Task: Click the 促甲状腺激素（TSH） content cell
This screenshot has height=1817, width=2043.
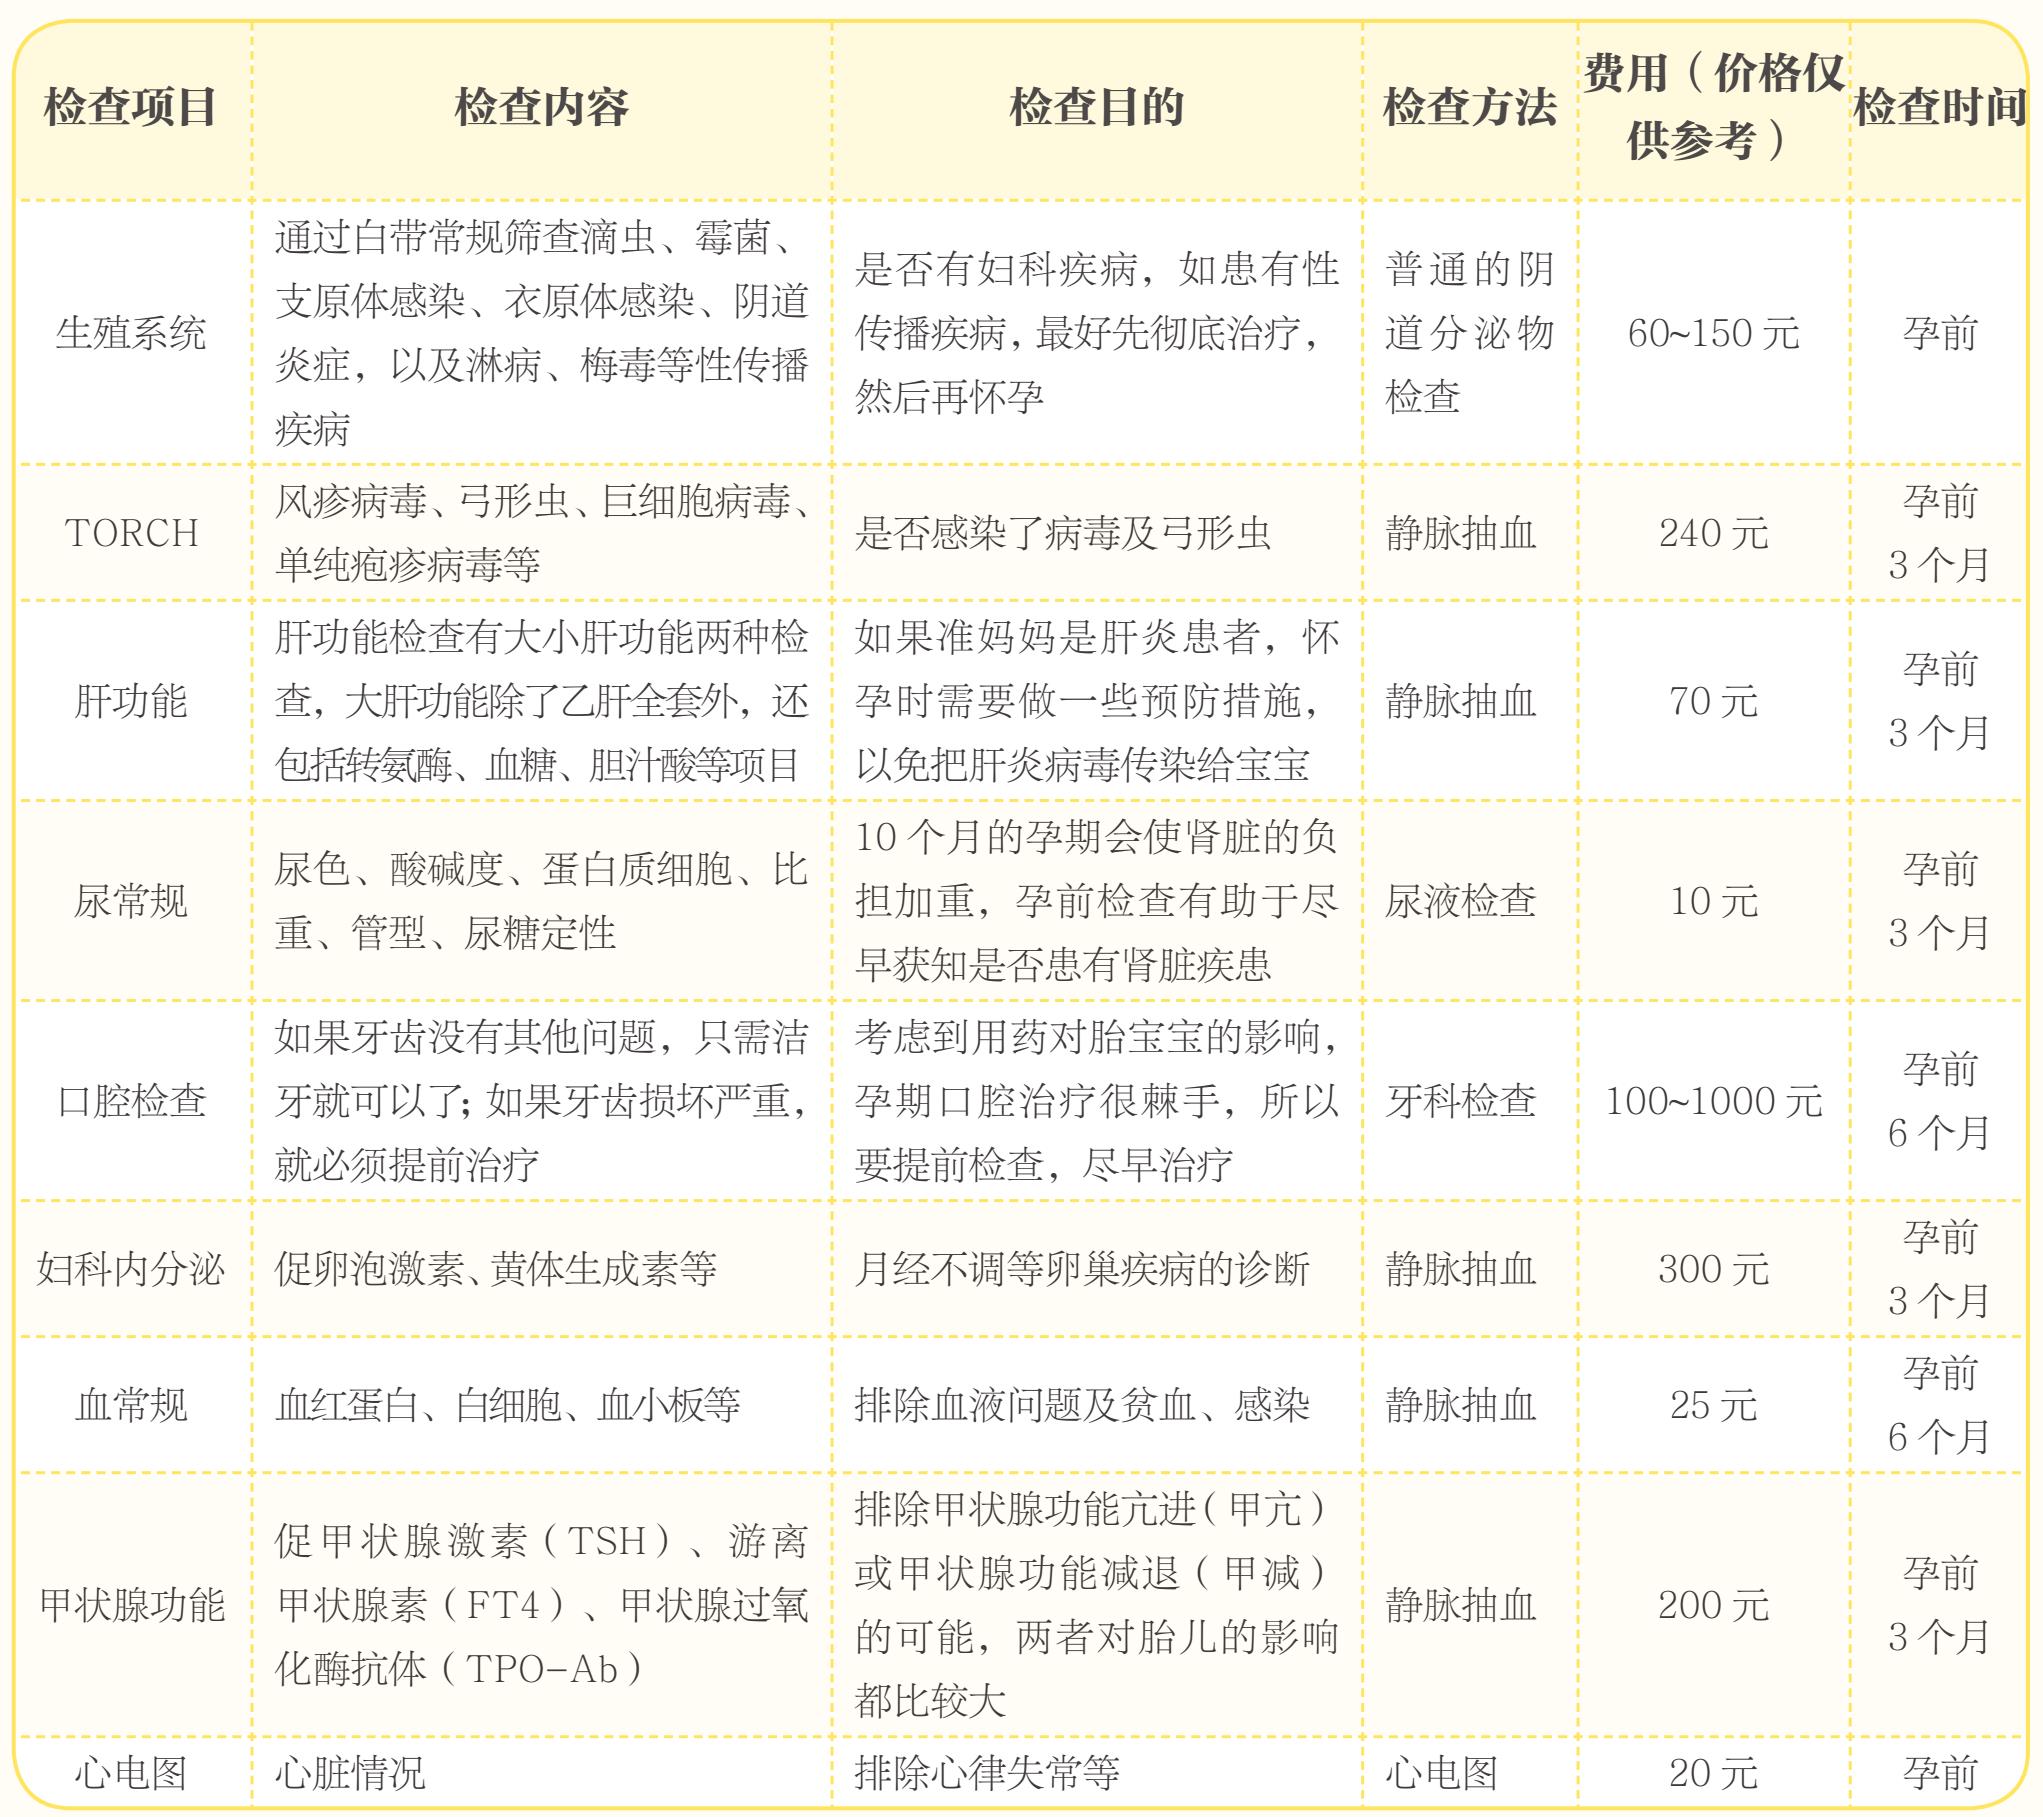Action: click(541, 1605)
